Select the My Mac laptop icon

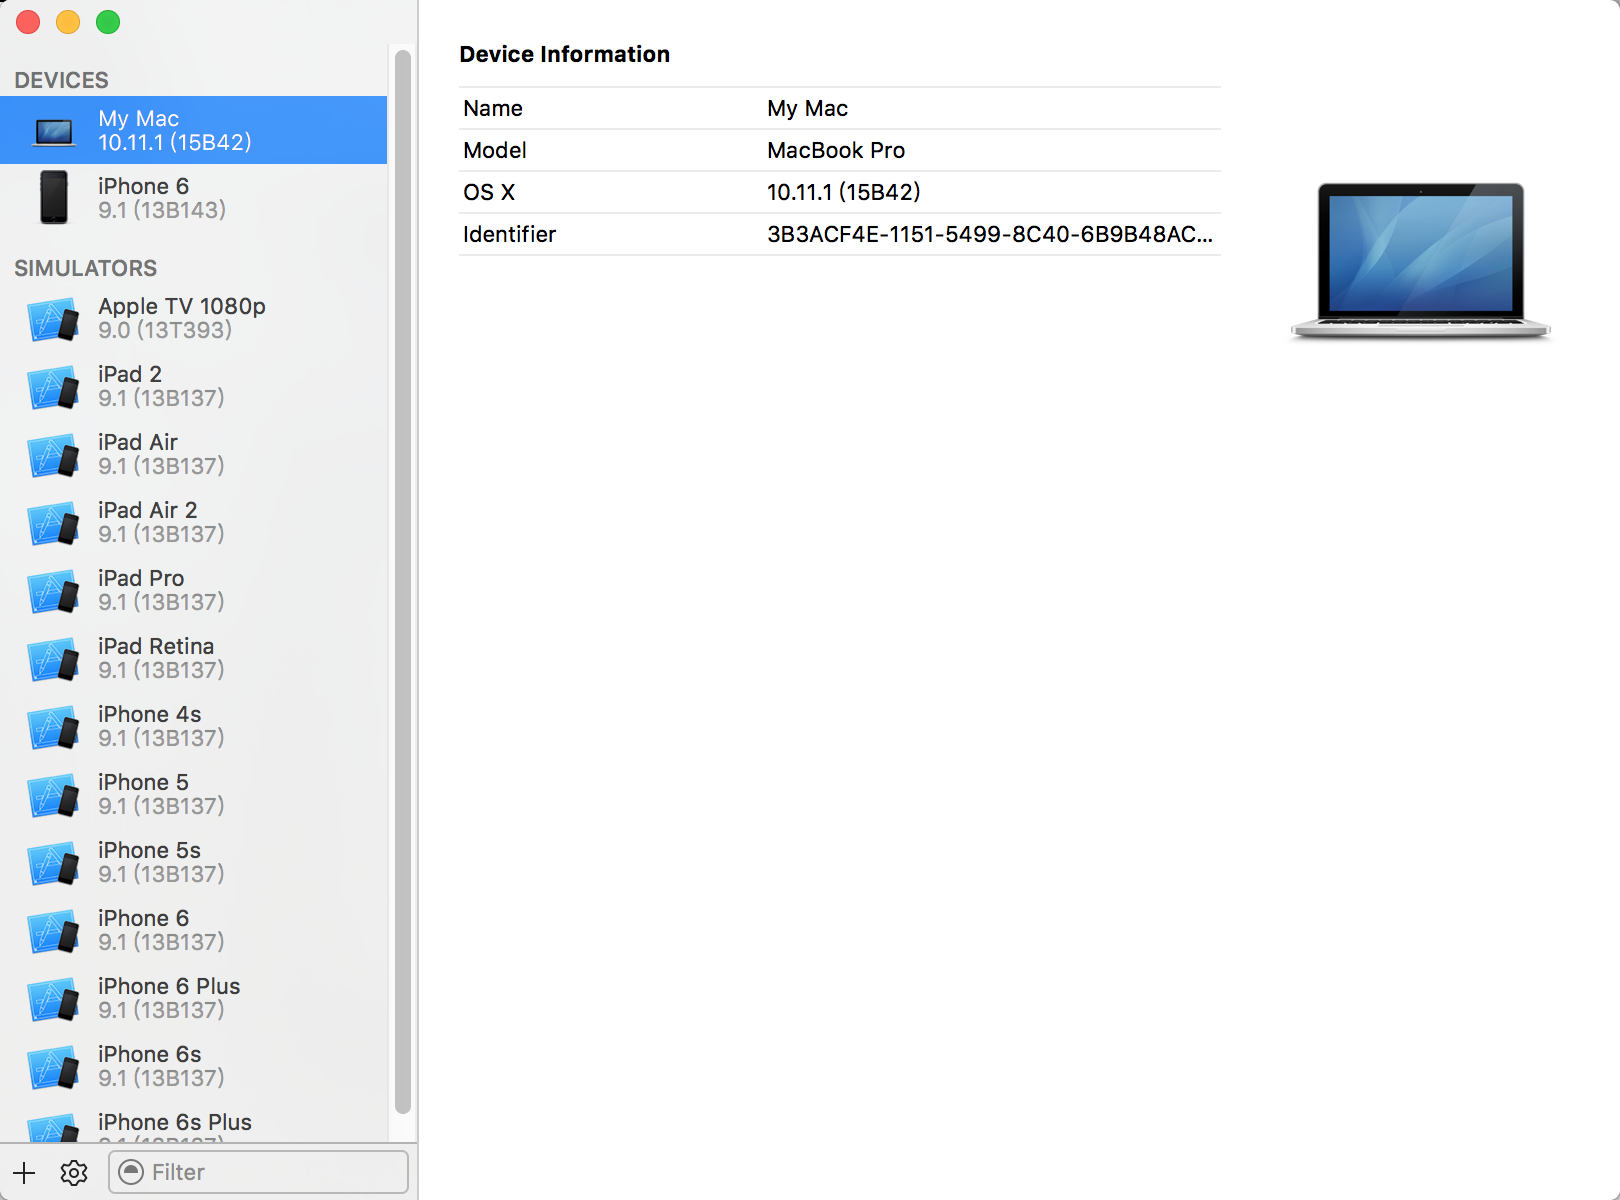(54, 131)
